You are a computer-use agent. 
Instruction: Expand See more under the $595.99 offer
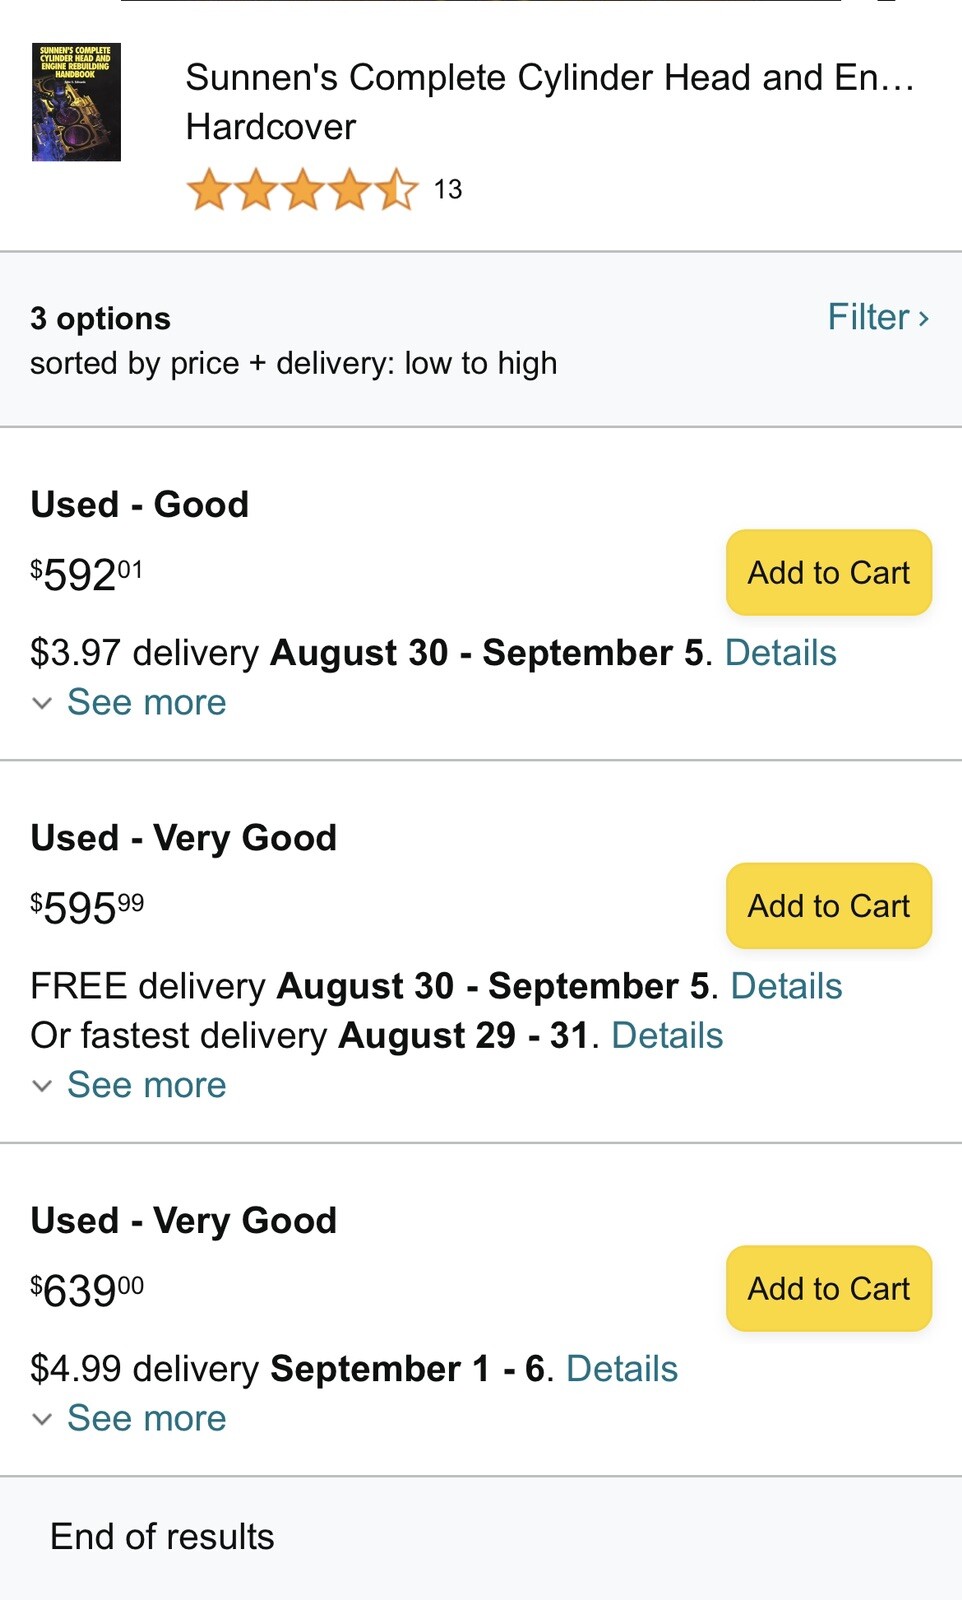click(146, 1086)
